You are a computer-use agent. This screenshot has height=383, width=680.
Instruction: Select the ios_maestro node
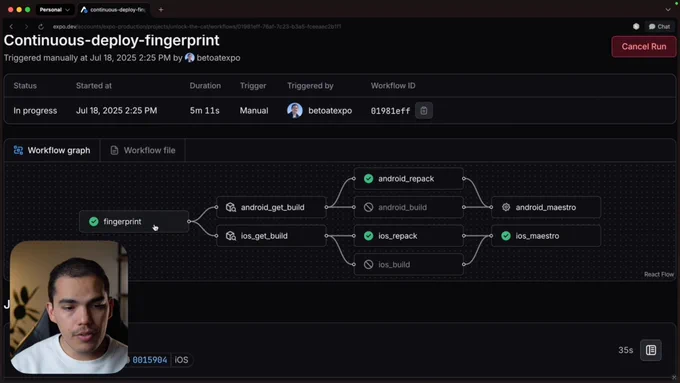pos(546,236)
